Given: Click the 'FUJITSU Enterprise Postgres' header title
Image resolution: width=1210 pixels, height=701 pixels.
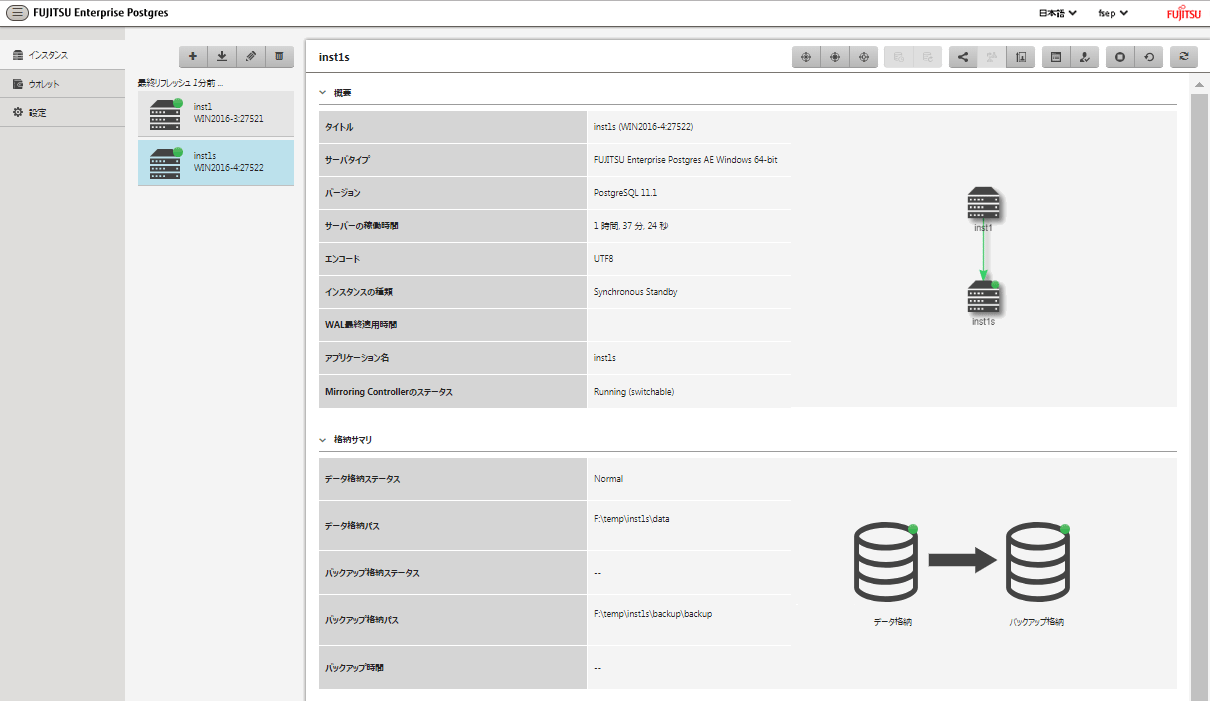Looking at the screenshot, I should [x=101, y=13].
